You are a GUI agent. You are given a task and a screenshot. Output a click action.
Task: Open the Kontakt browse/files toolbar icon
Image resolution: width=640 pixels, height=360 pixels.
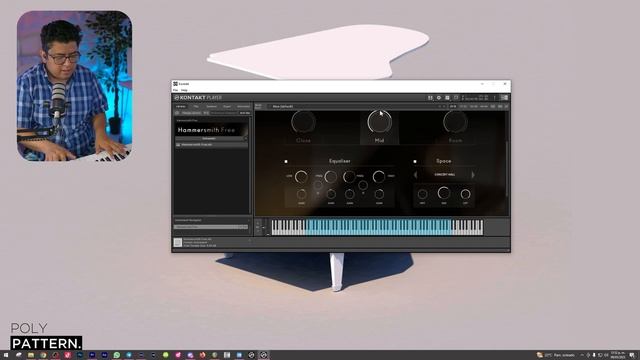coord(430,98)
